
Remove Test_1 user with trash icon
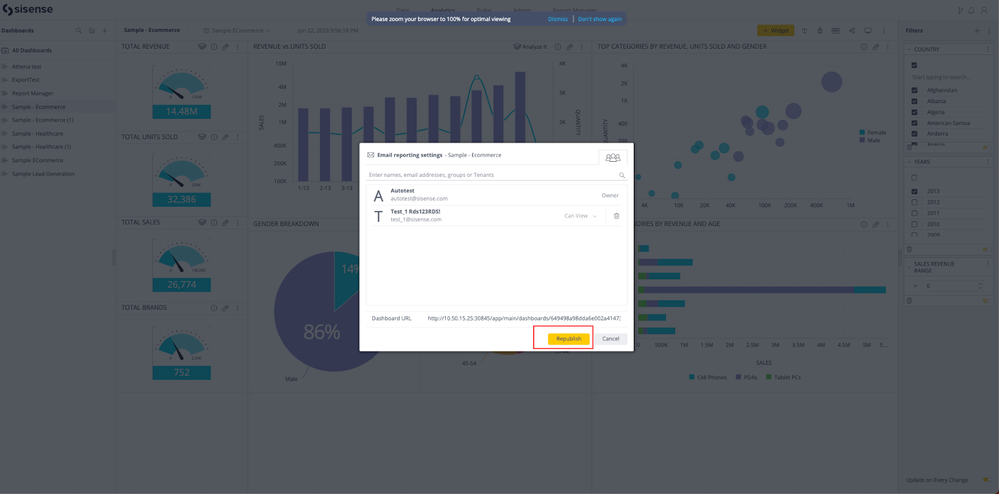pos(616,216)
